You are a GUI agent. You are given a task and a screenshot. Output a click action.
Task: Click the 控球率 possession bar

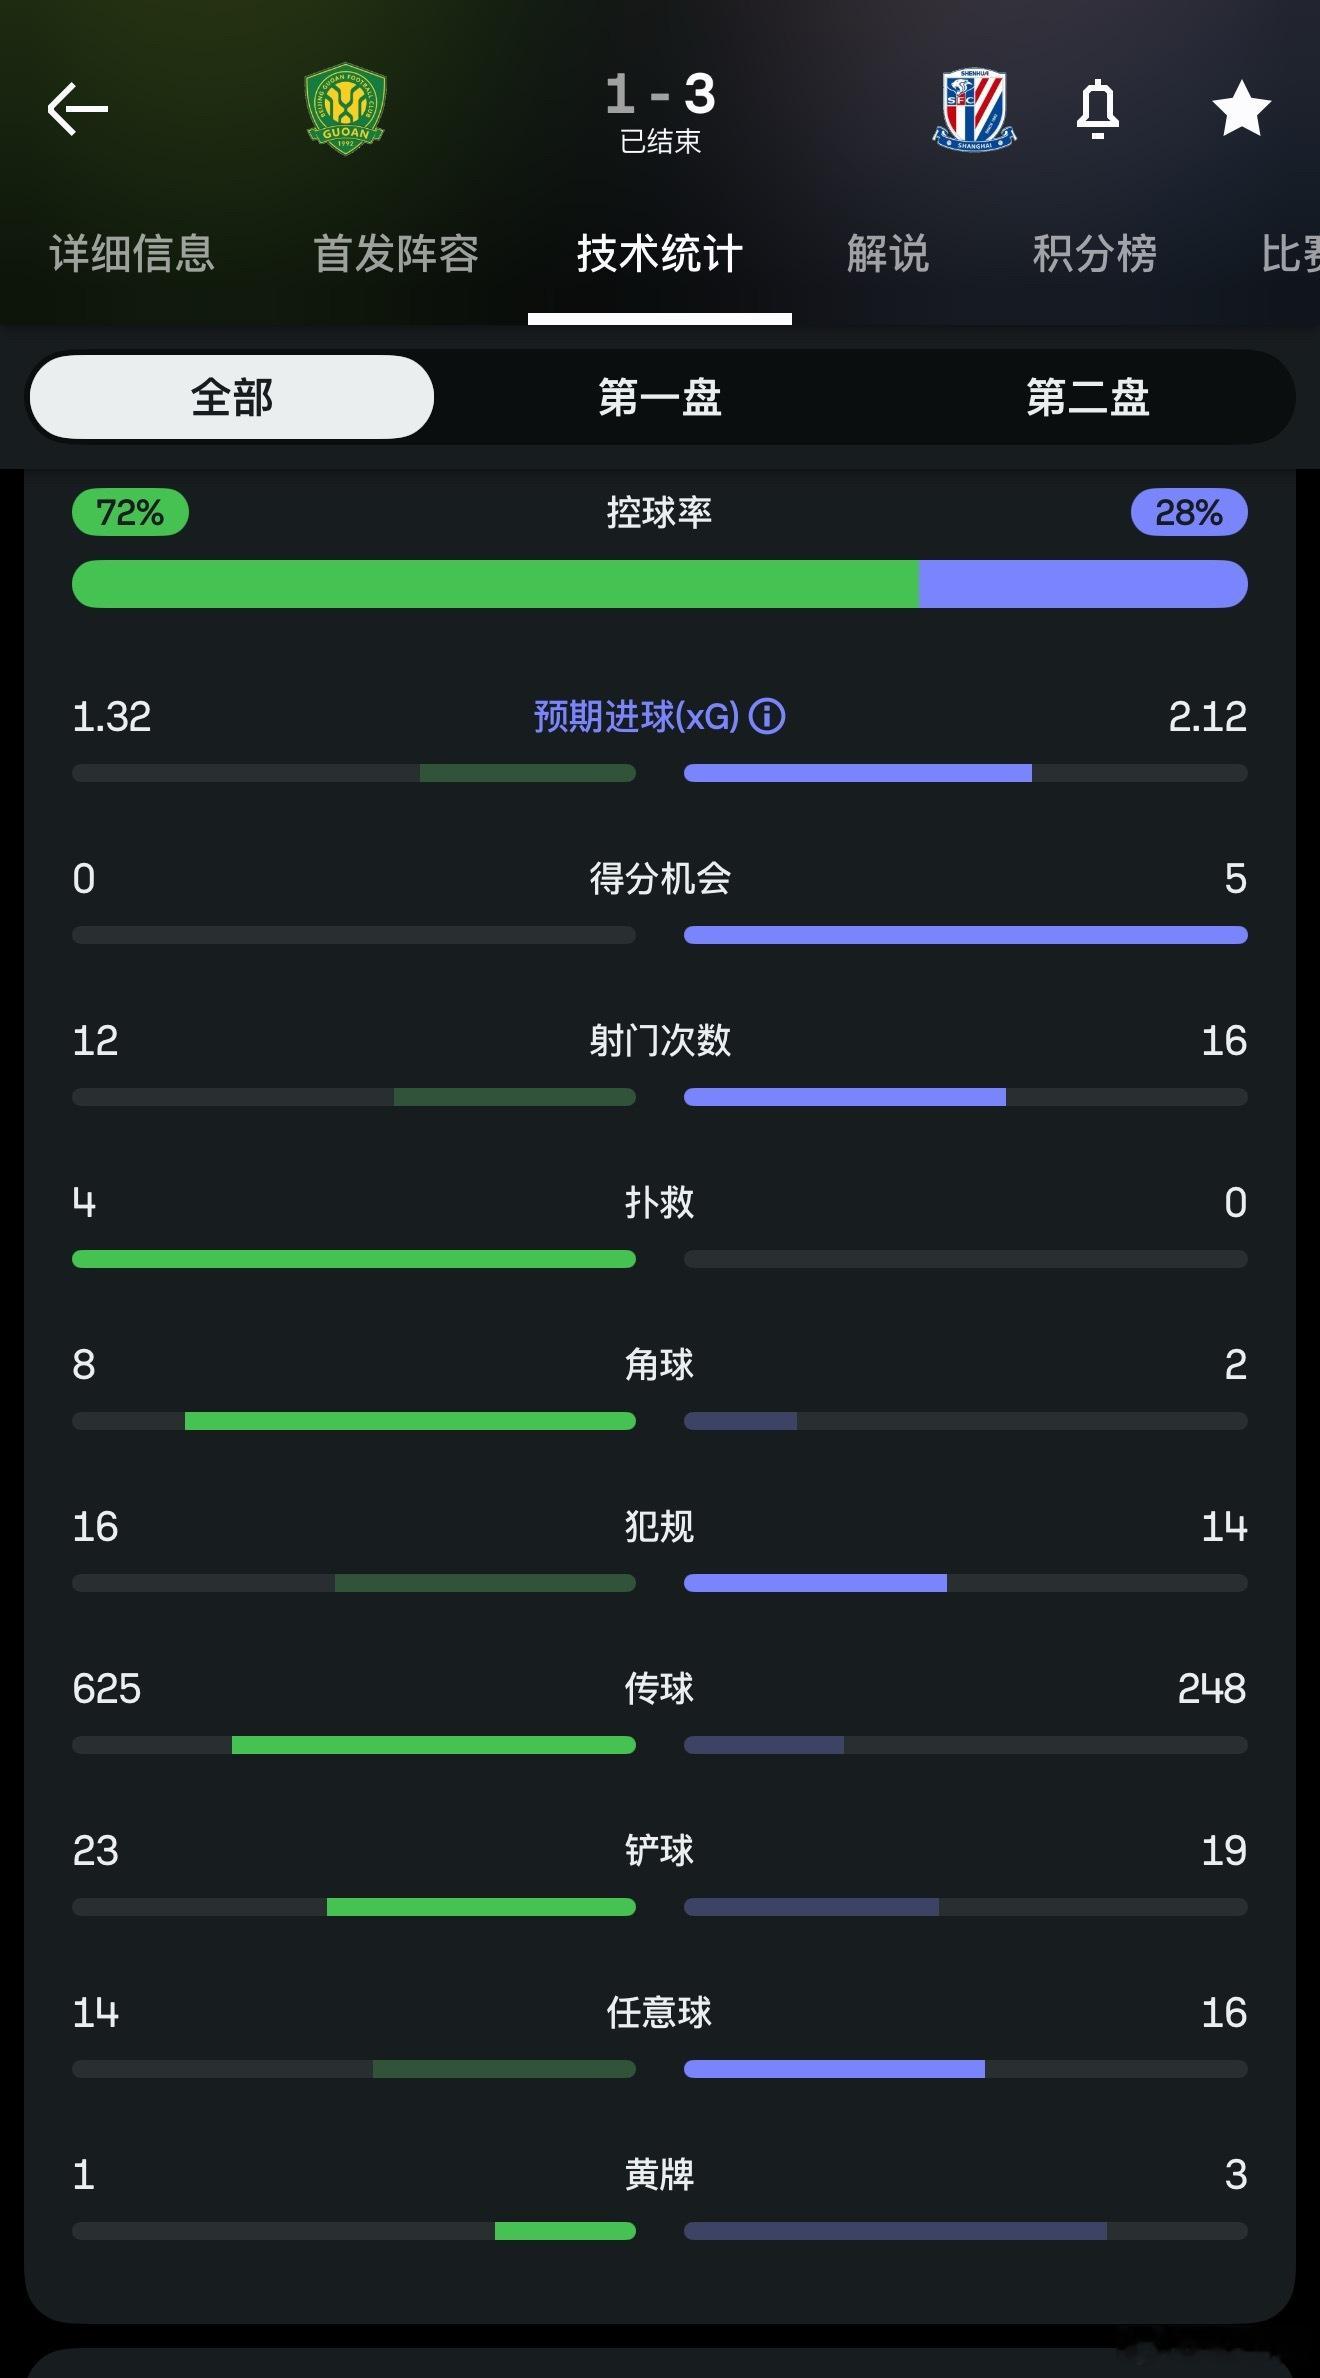pyautogui.click(x=660, y=584)
